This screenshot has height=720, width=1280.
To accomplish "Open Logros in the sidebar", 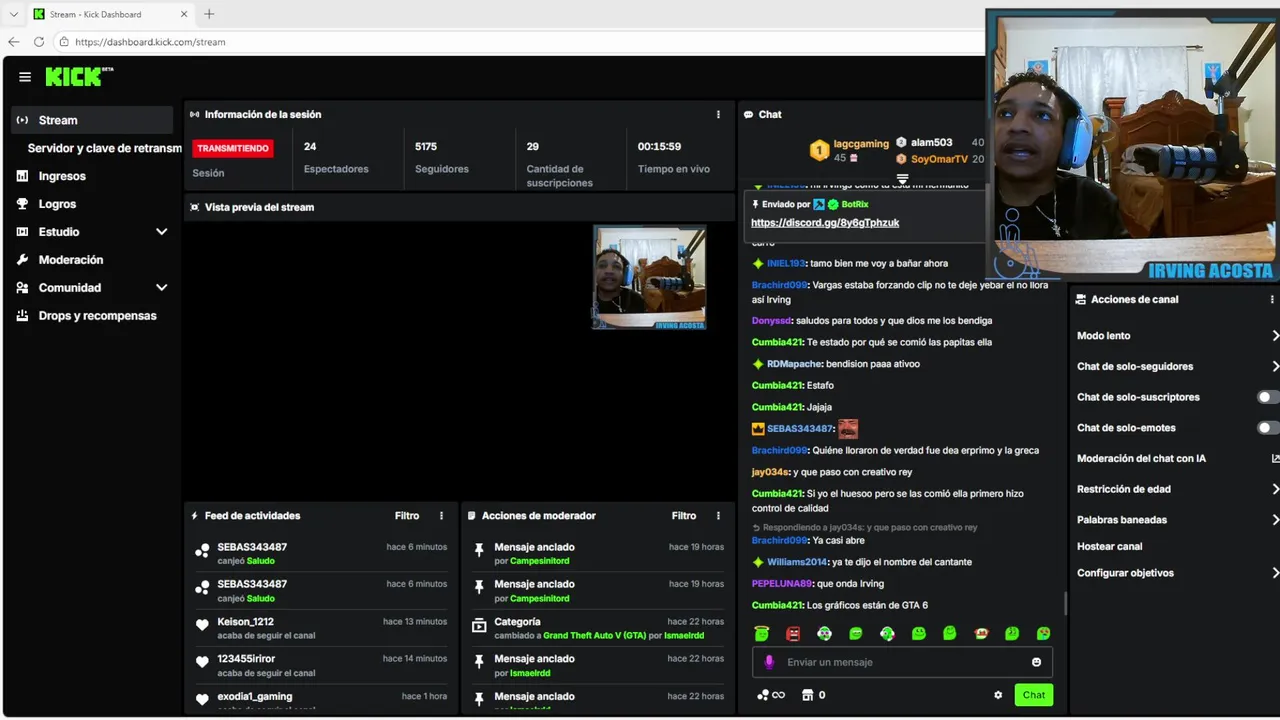I will pyautogui.click(x=57, y=204).
